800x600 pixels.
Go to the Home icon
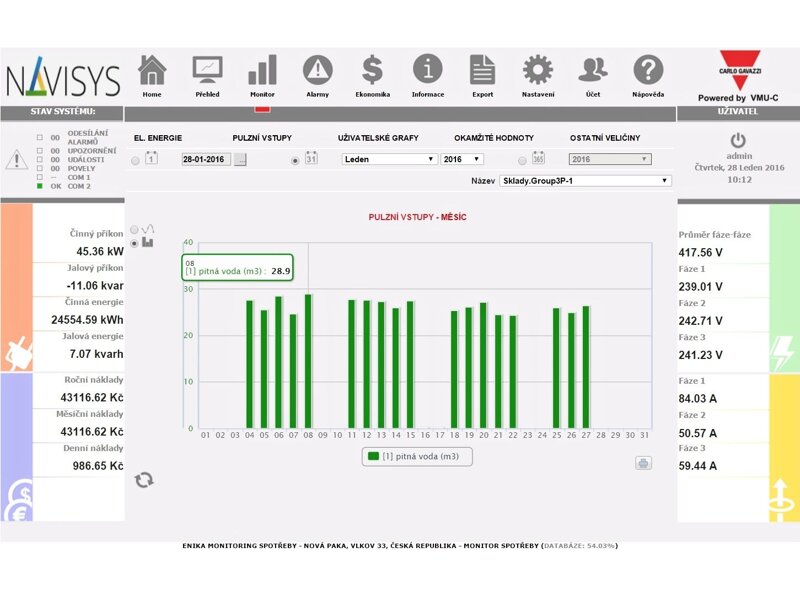point(152,72)
